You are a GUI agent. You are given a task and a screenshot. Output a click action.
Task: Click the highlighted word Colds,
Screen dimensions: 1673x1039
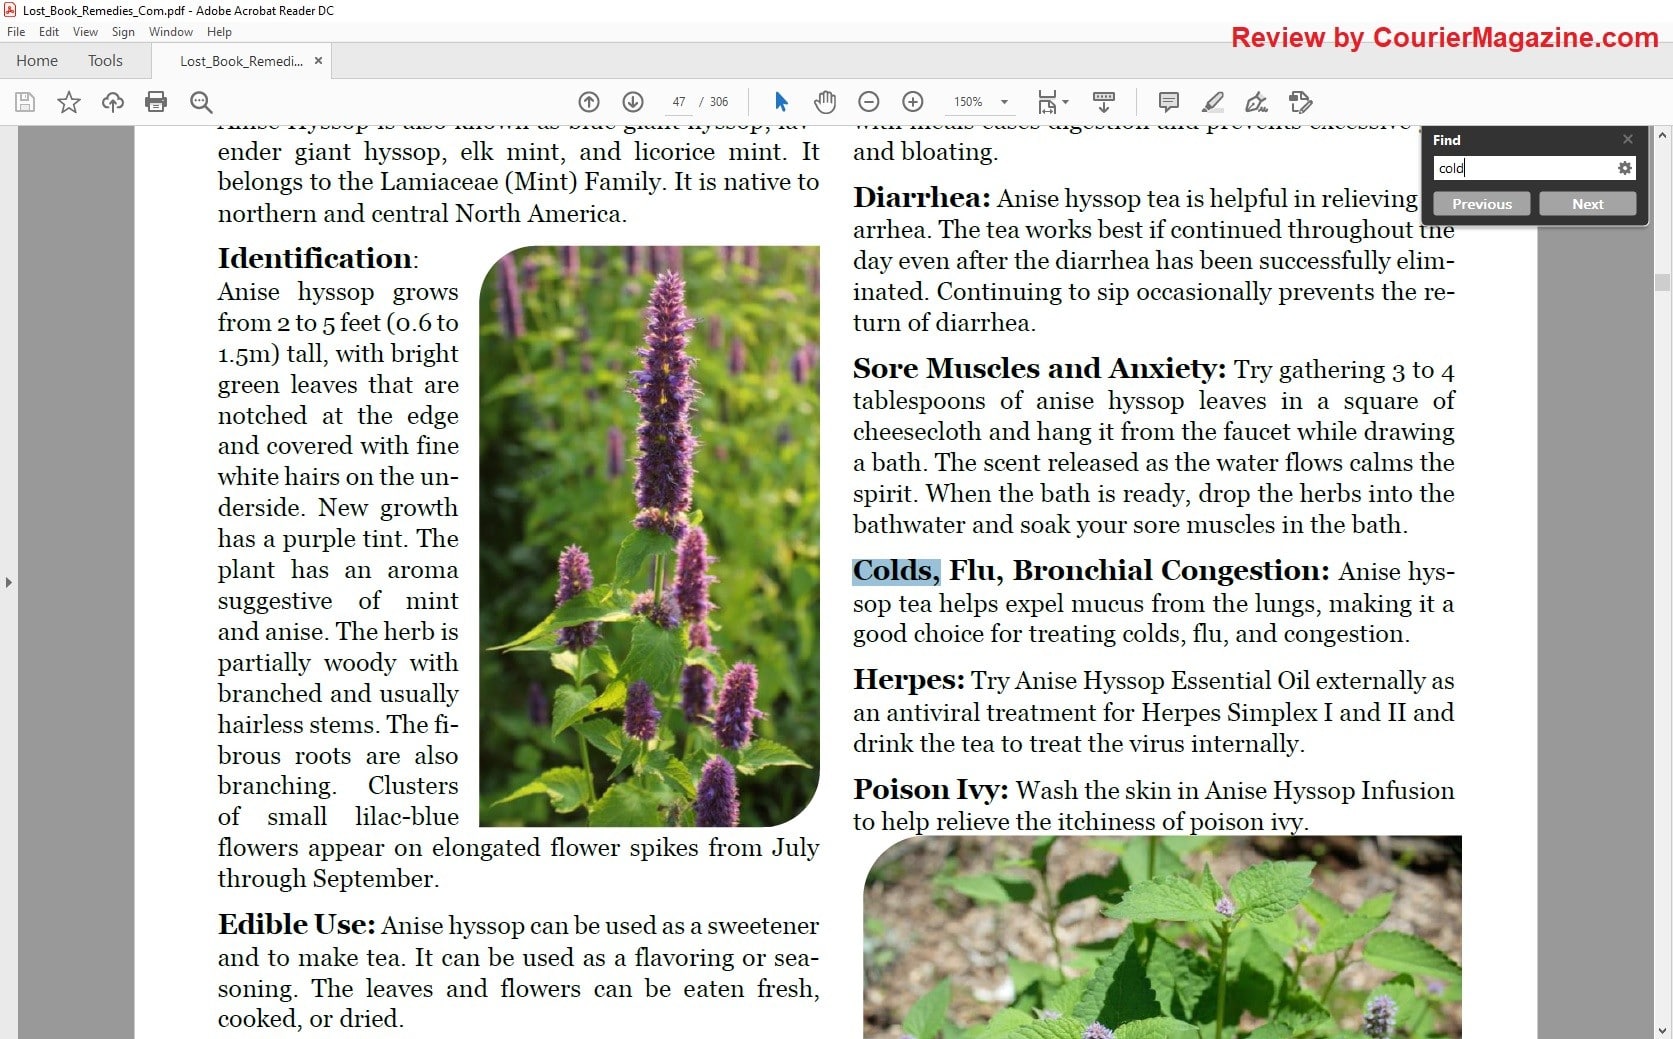896,571
